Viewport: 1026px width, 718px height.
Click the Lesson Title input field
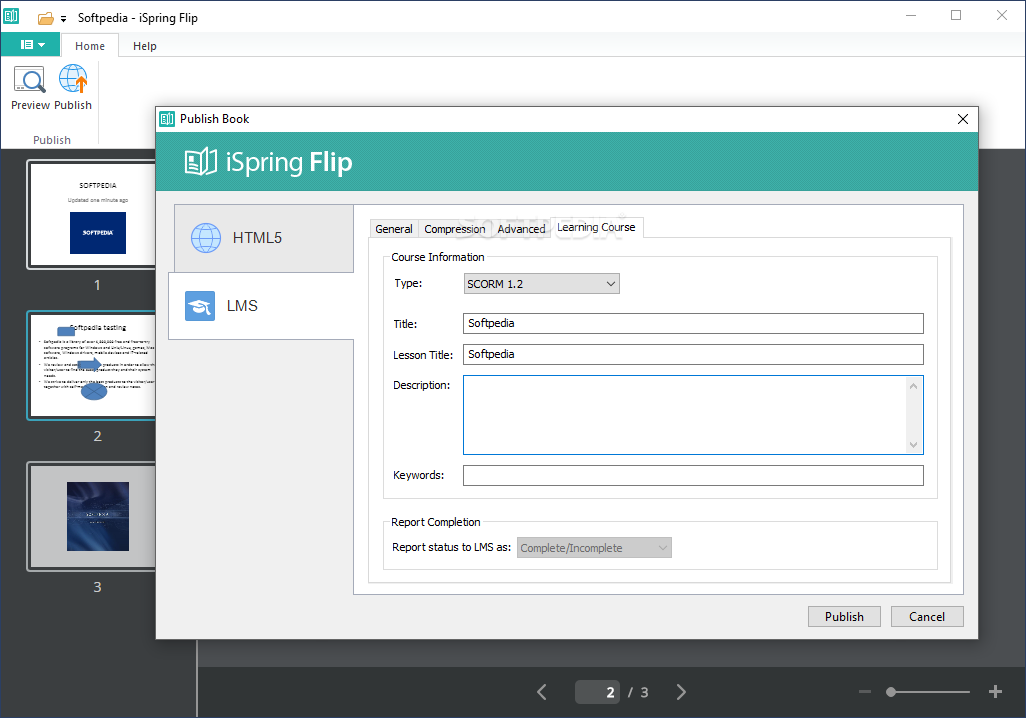[693, 354]
